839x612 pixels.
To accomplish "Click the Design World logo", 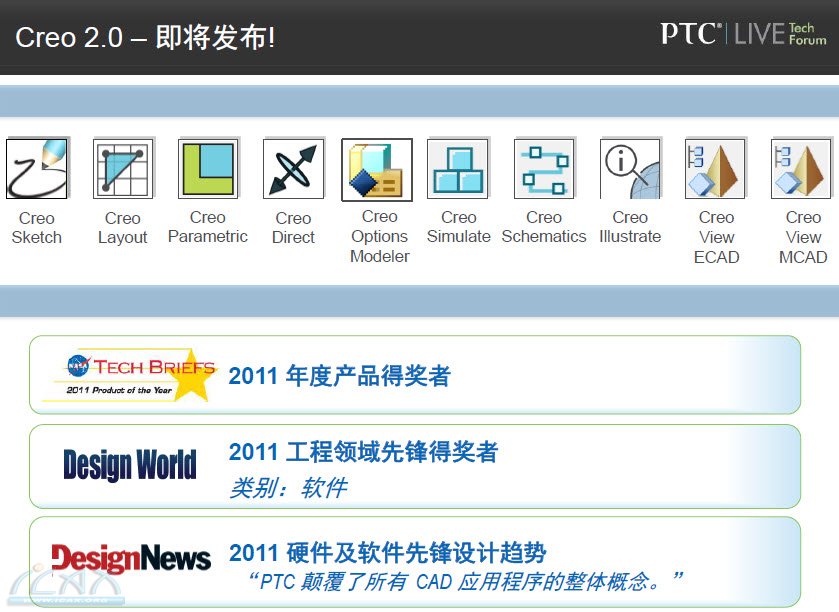I will (130, 464).
